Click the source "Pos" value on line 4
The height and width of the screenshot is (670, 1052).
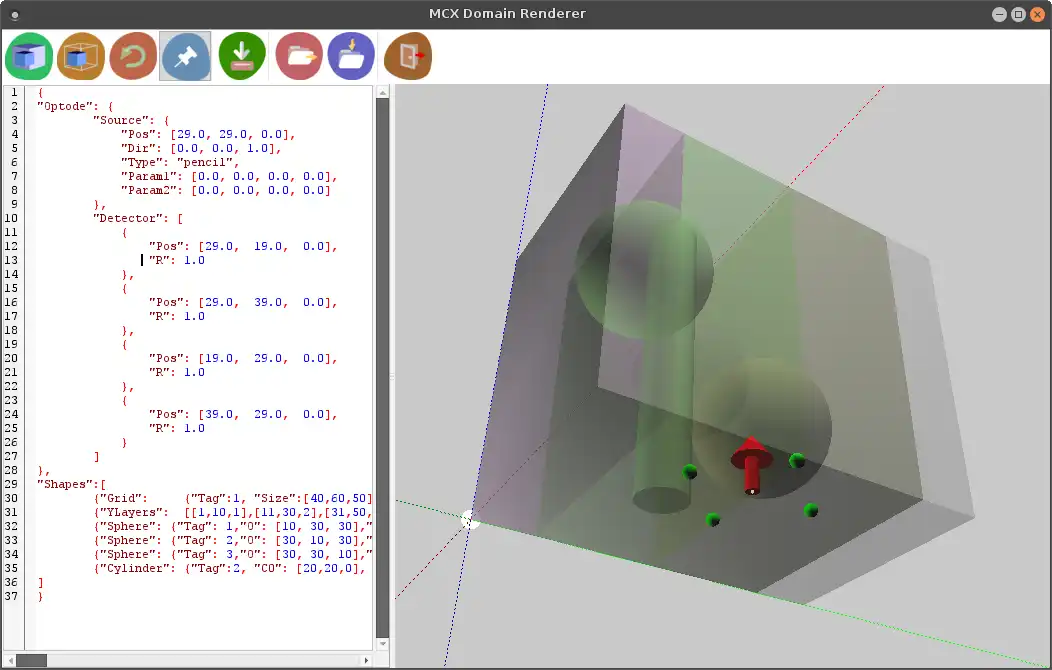232,134
